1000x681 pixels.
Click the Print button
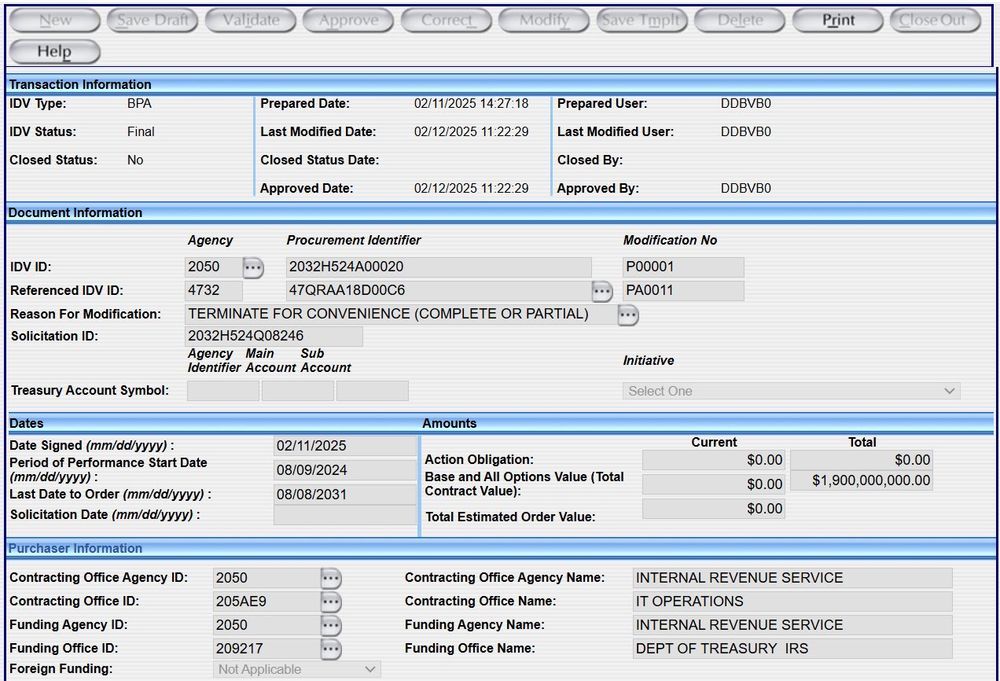[837, 19]
